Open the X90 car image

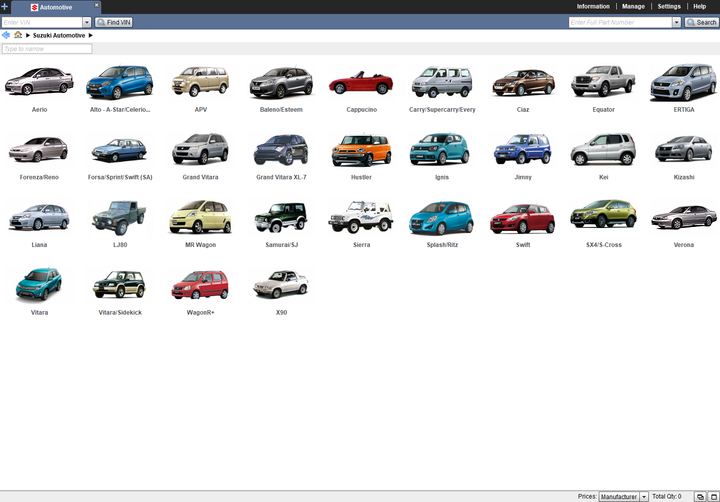[x=281, y=284]
